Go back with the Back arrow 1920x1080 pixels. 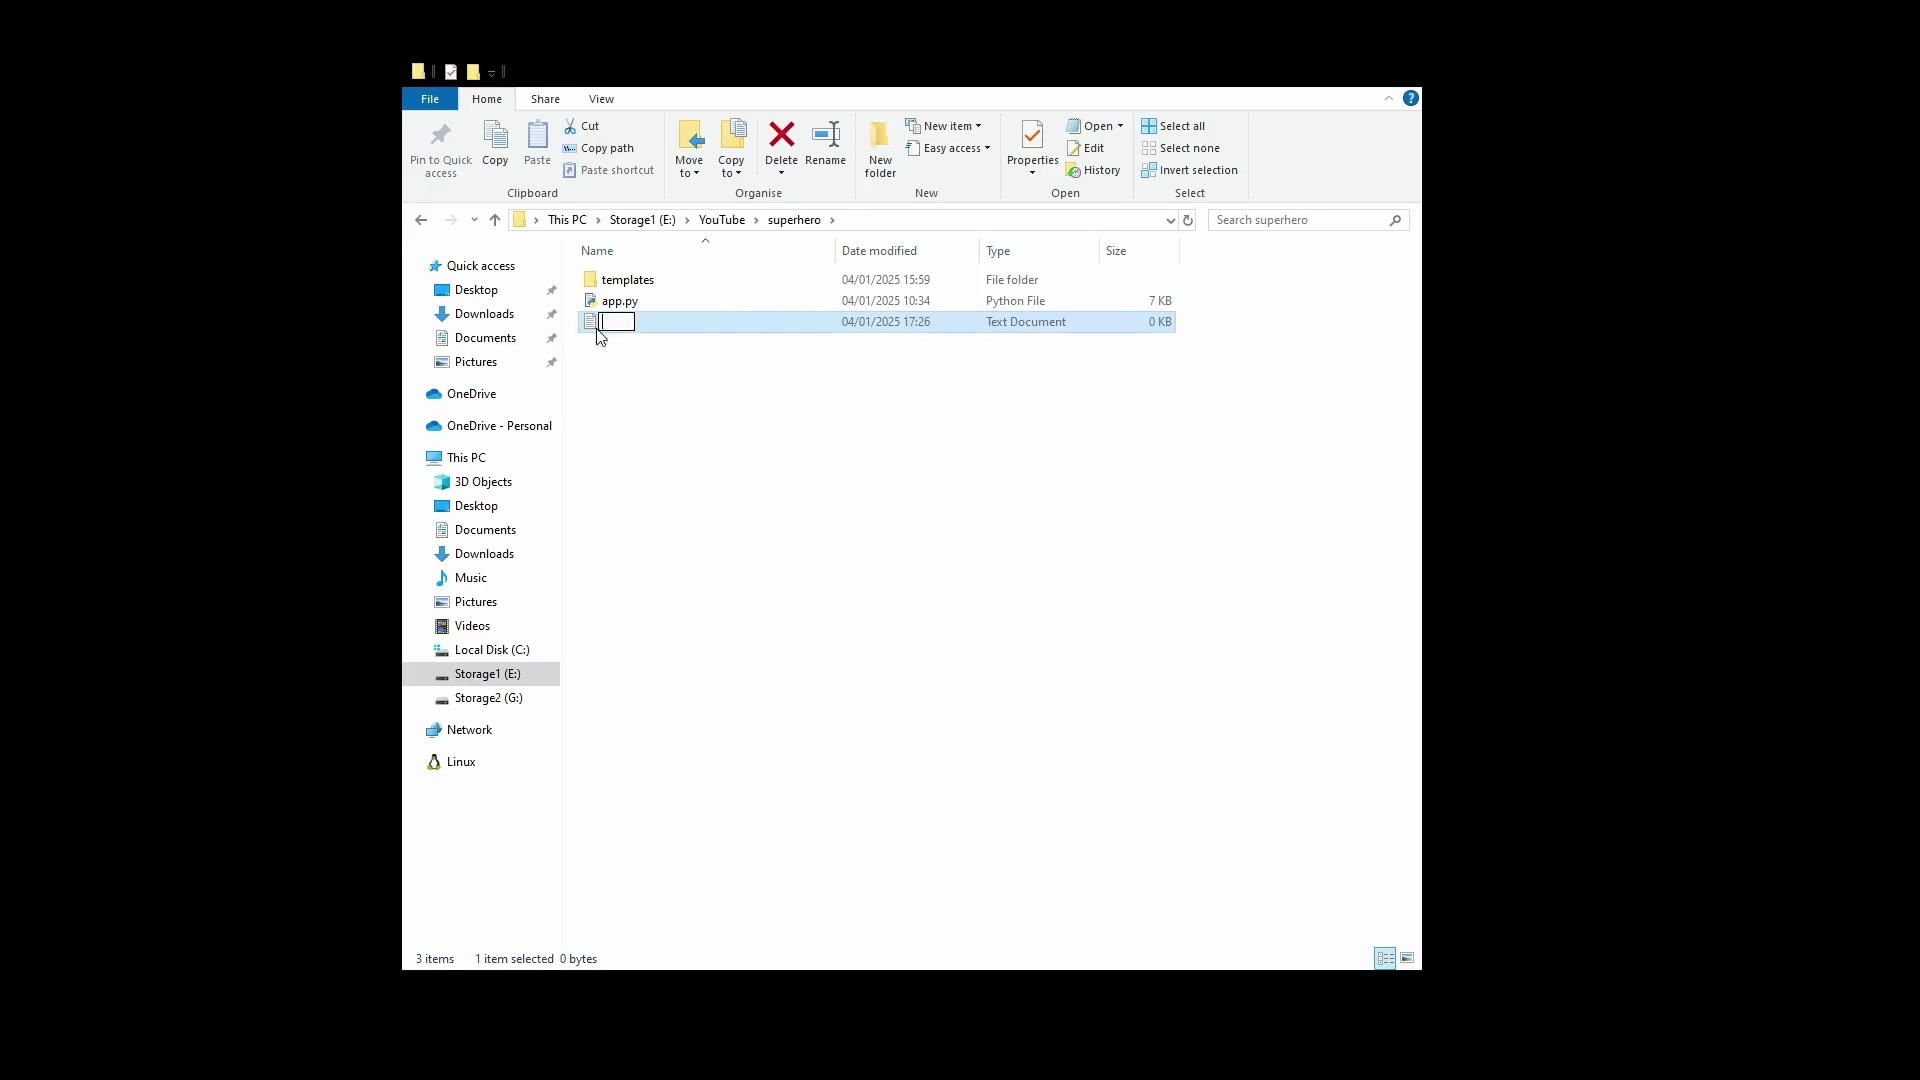(x=421, y=220)
